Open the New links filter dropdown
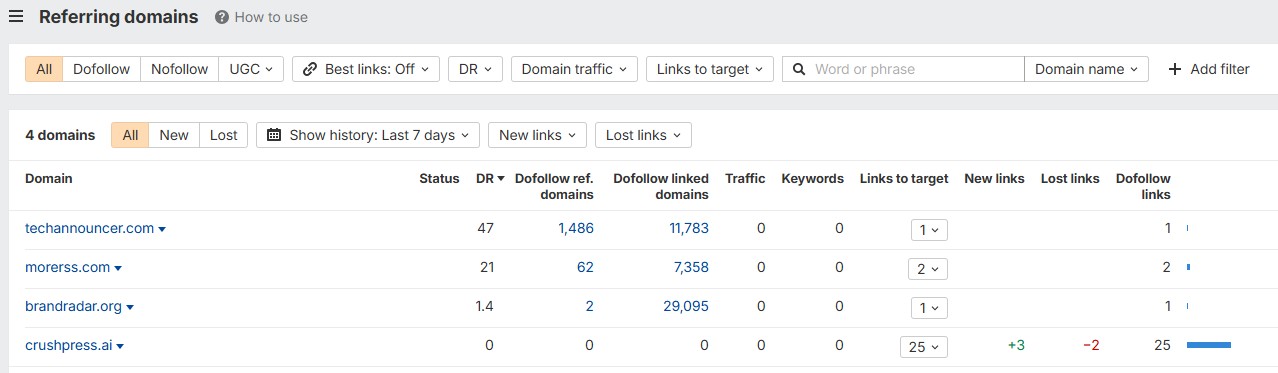The image size is (1278, 373). click(537, 135)
